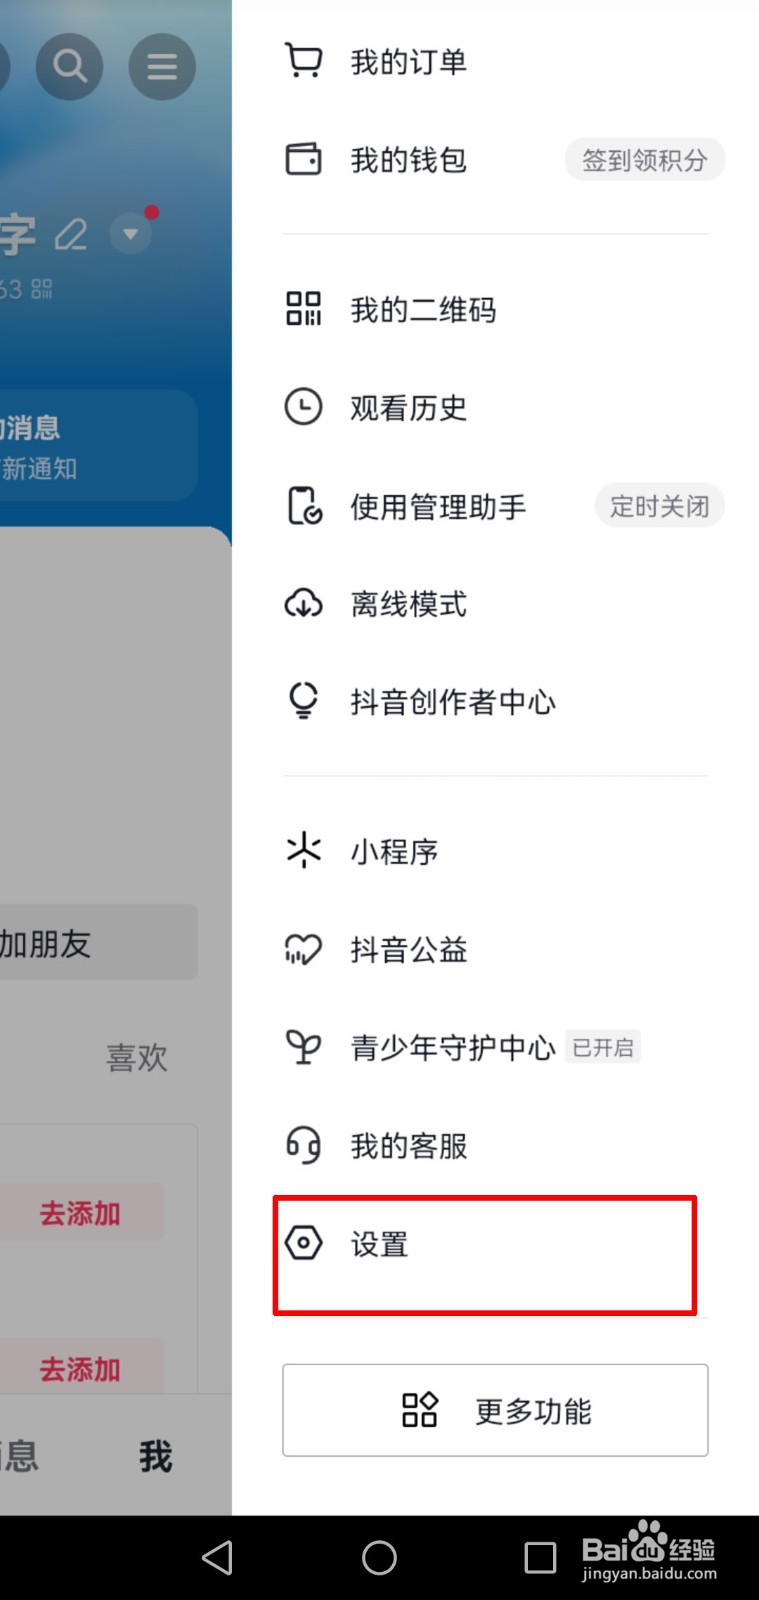Expand the account switcher arrow
The width and height of the screenshot is (759, 1600).
[130, 234]
